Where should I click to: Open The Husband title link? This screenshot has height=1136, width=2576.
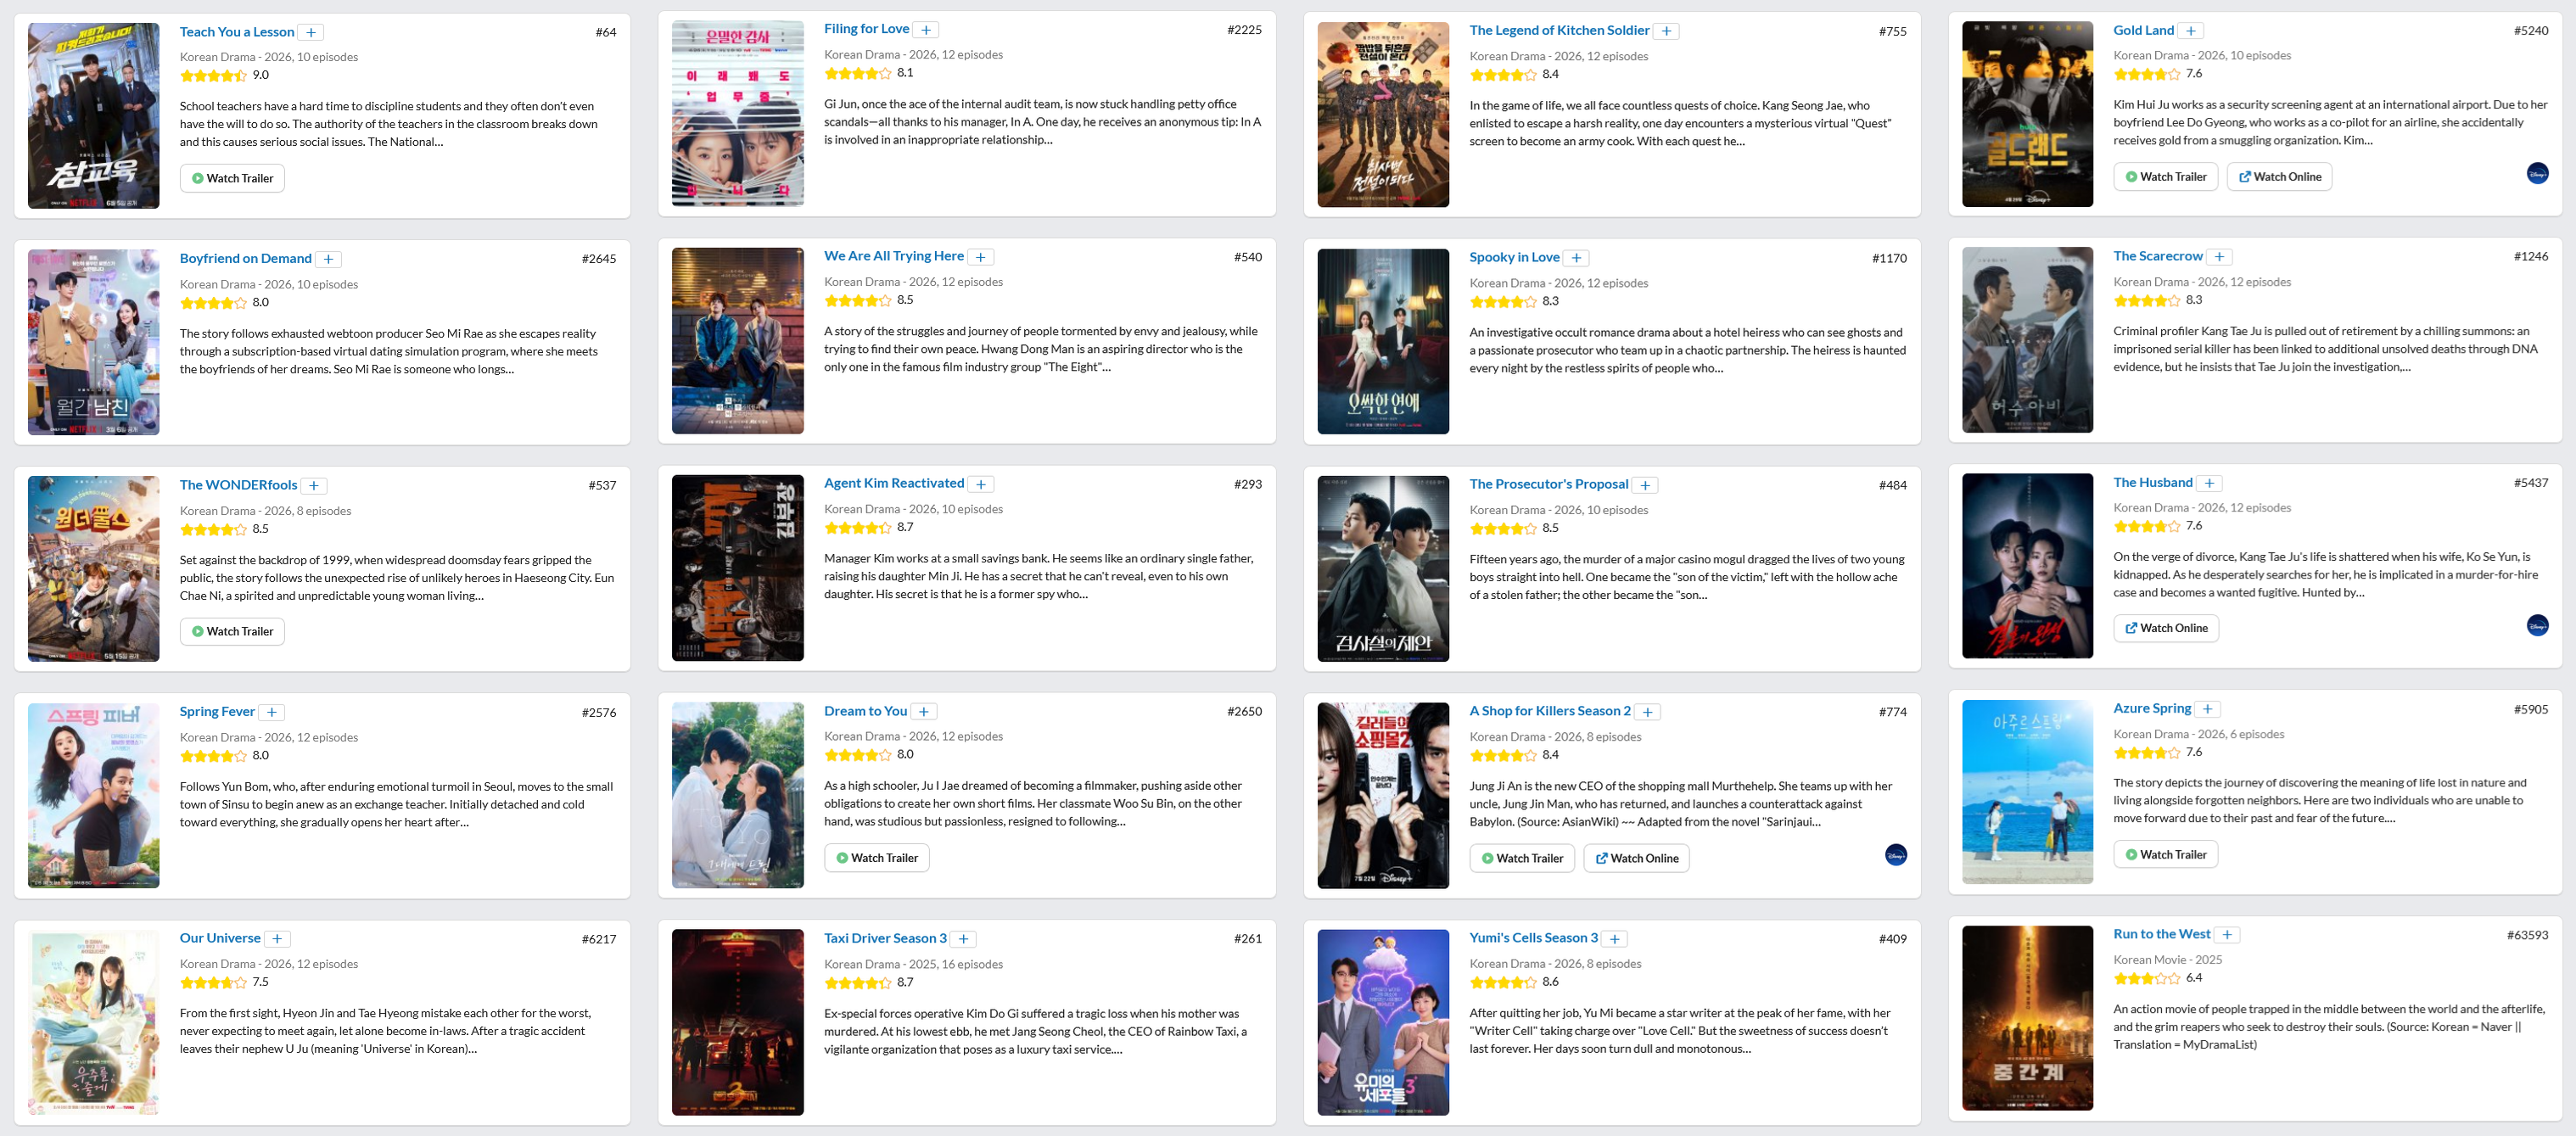tap(2153, 483)
